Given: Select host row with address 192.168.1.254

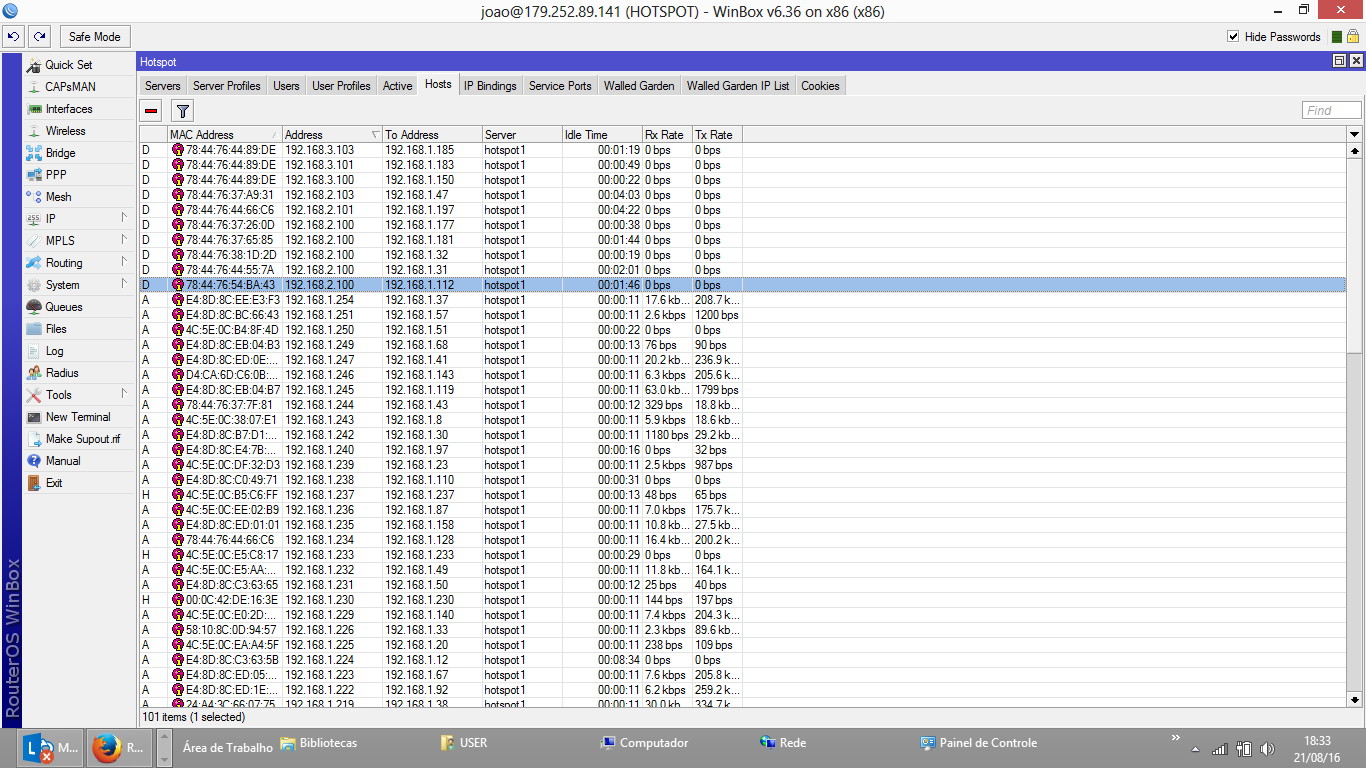Looking at the screenshot, I should [x=743, y=300].
